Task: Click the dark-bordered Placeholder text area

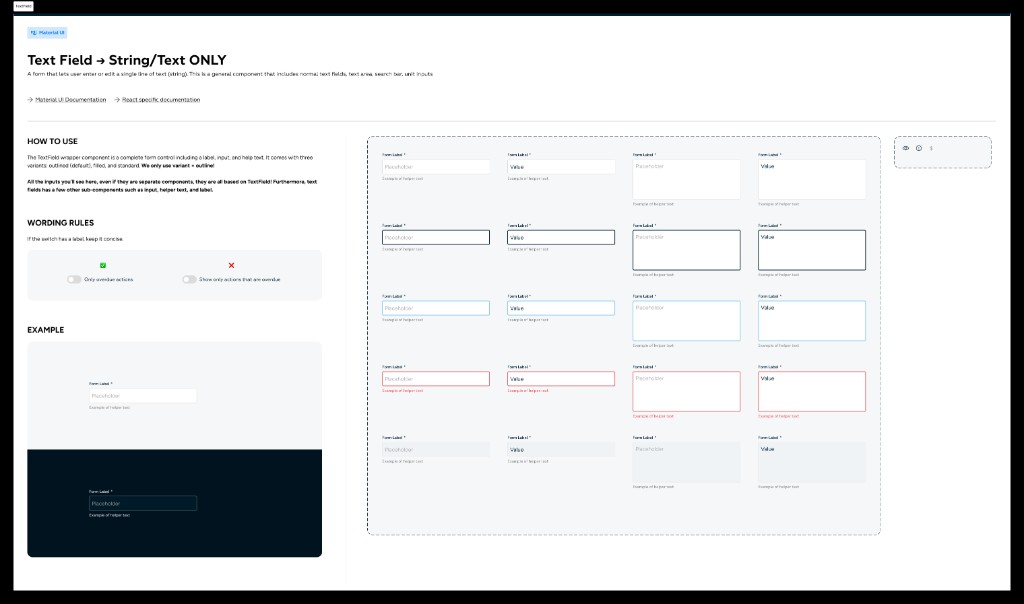Action: [686, 250]
